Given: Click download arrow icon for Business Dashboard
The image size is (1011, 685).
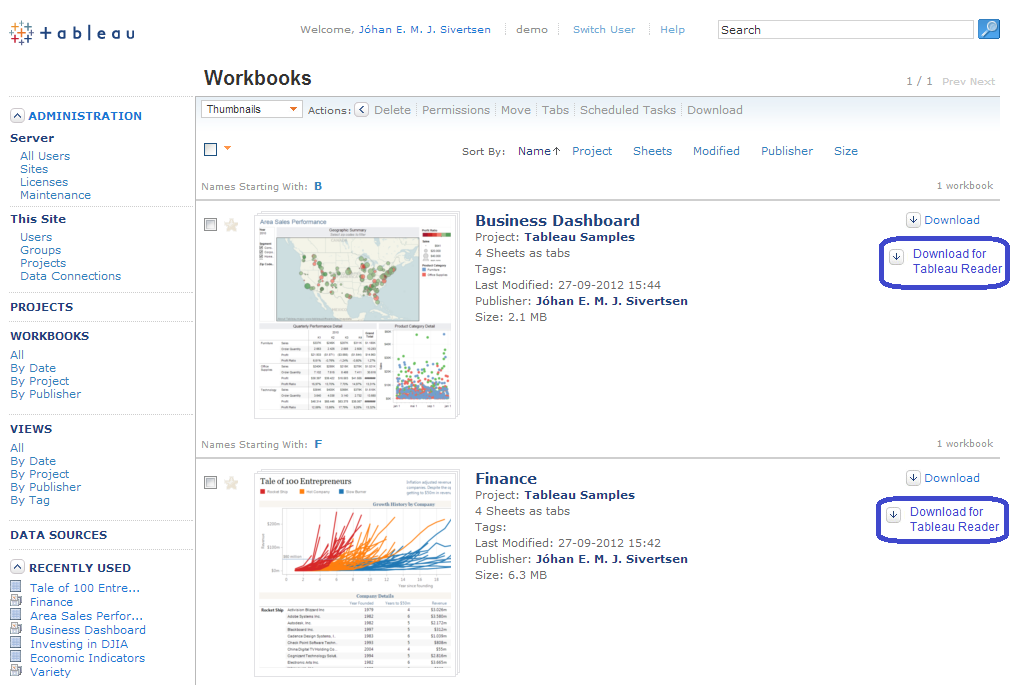Looking at the screenshot, I should pyautogui.click(x=913, y=220).
